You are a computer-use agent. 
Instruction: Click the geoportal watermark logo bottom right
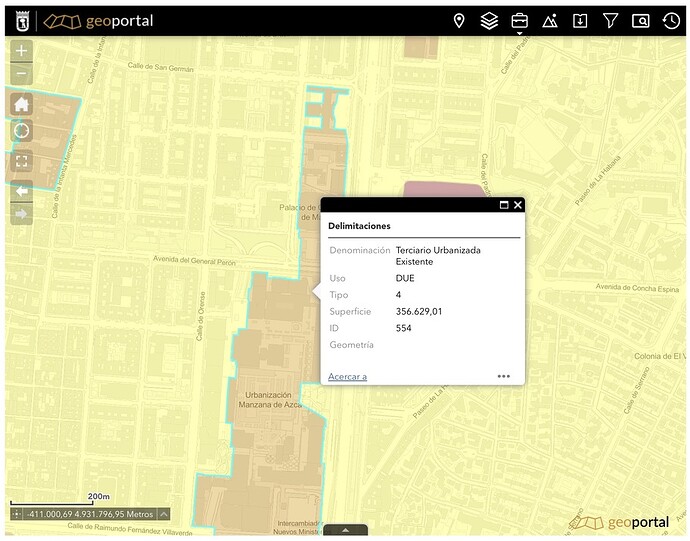[620, 522]
